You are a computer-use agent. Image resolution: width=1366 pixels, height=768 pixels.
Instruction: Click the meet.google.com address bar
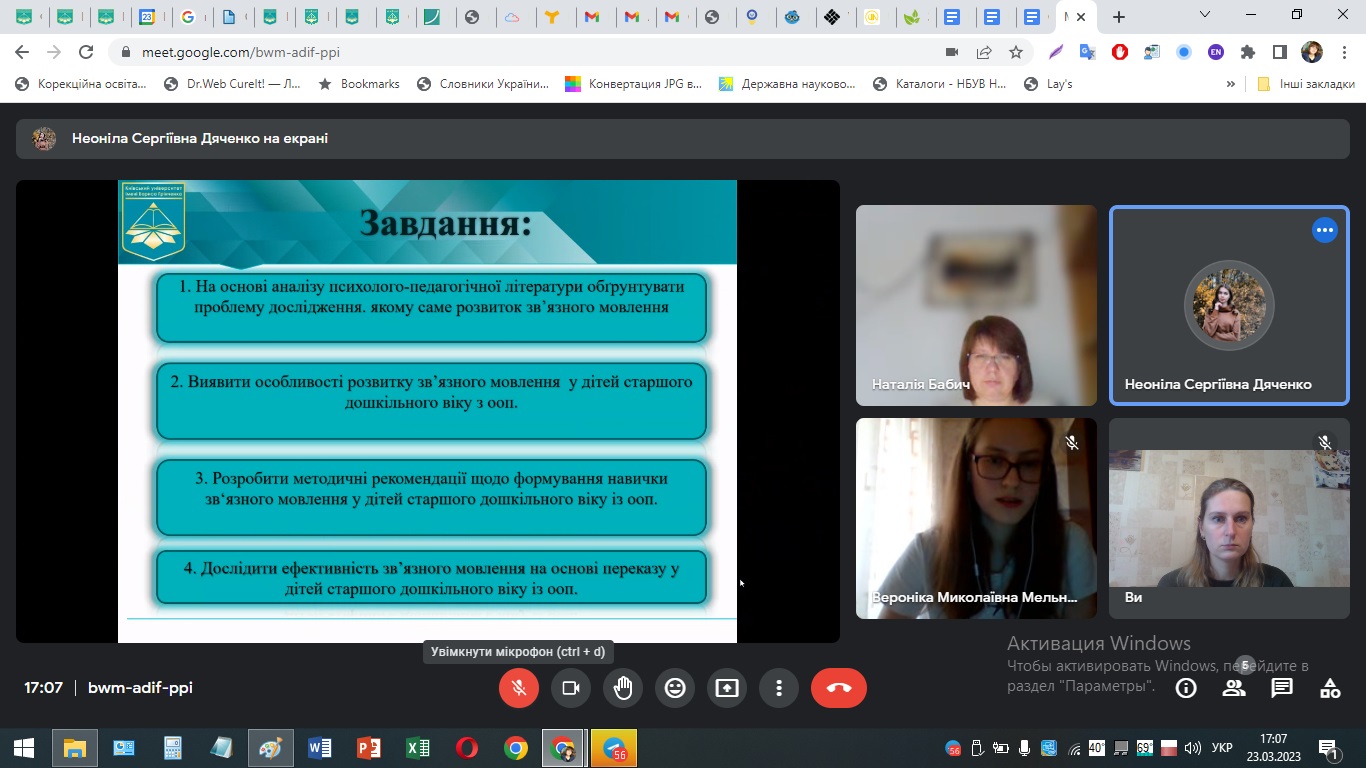[x=500, y=52]
